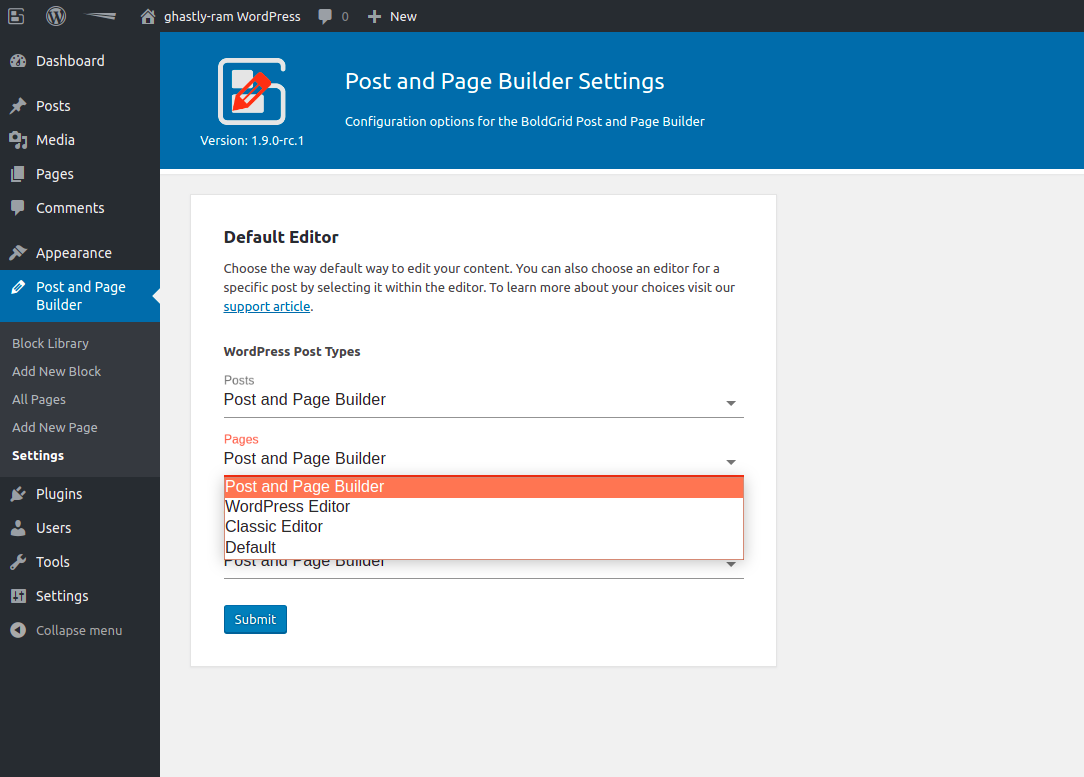Open Posts menu in sidebar
Screen dimensions: 1084x777
coord(53,106)
